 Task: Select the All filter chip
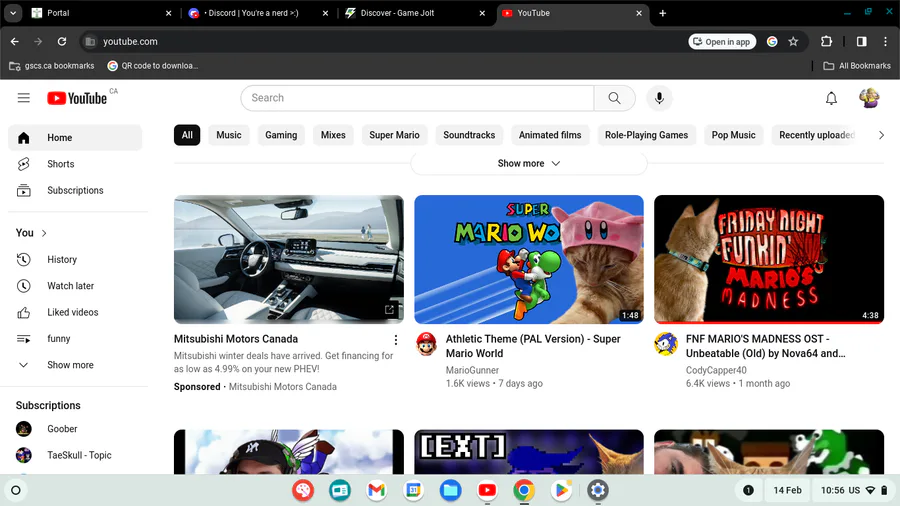pos(187,135)
